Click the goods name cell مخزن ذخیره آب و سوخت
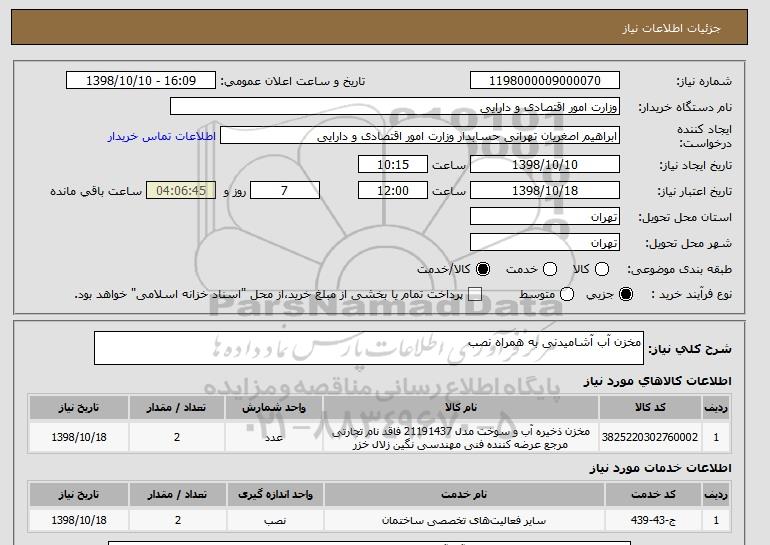The width and height of the screenshot is (770, 545). click(x=461, y=437)
